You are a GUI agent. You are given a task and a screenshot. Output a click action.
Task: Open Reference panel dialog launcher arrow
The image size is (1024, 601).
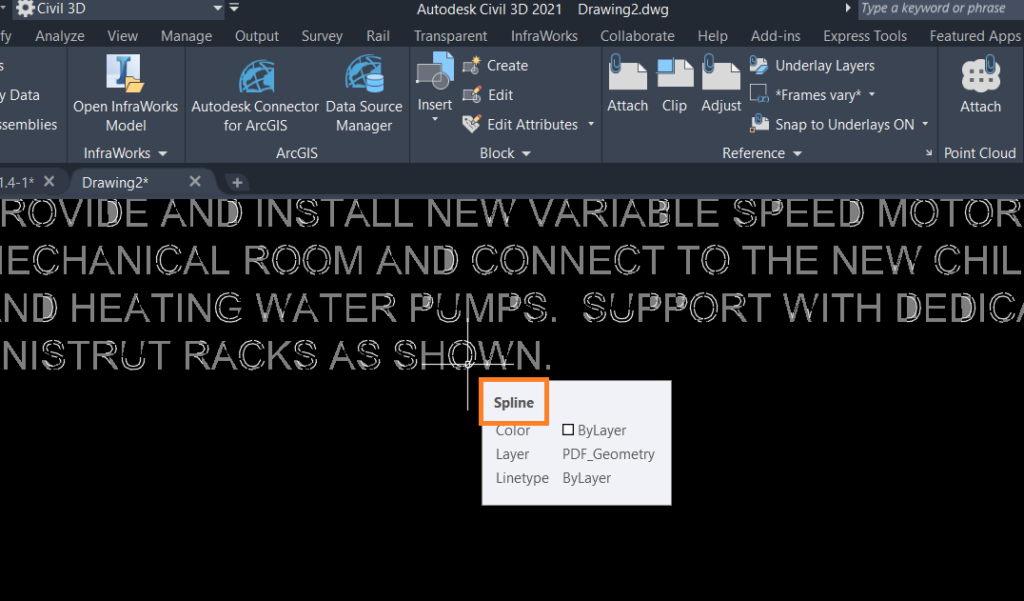coord(929,153)
